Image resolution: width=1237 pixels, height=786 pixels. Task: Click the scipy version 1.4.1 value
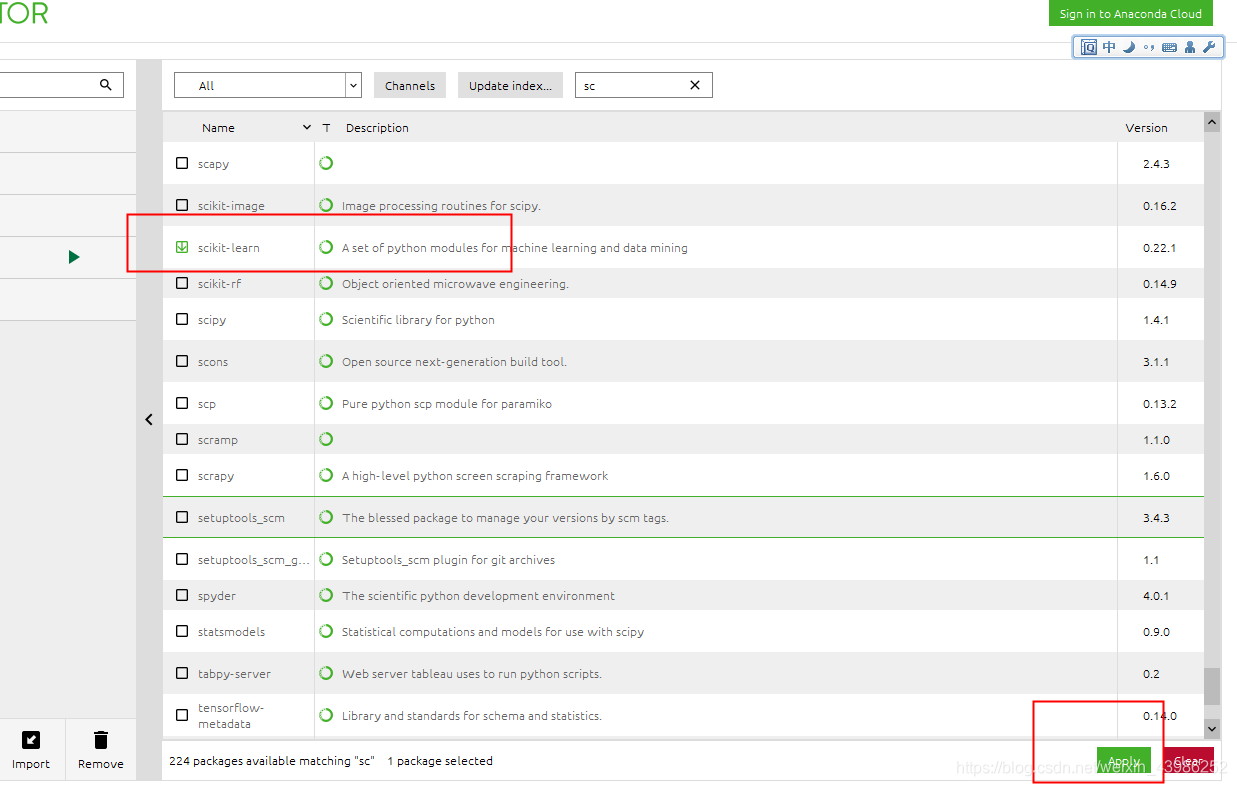point(1155,320)
